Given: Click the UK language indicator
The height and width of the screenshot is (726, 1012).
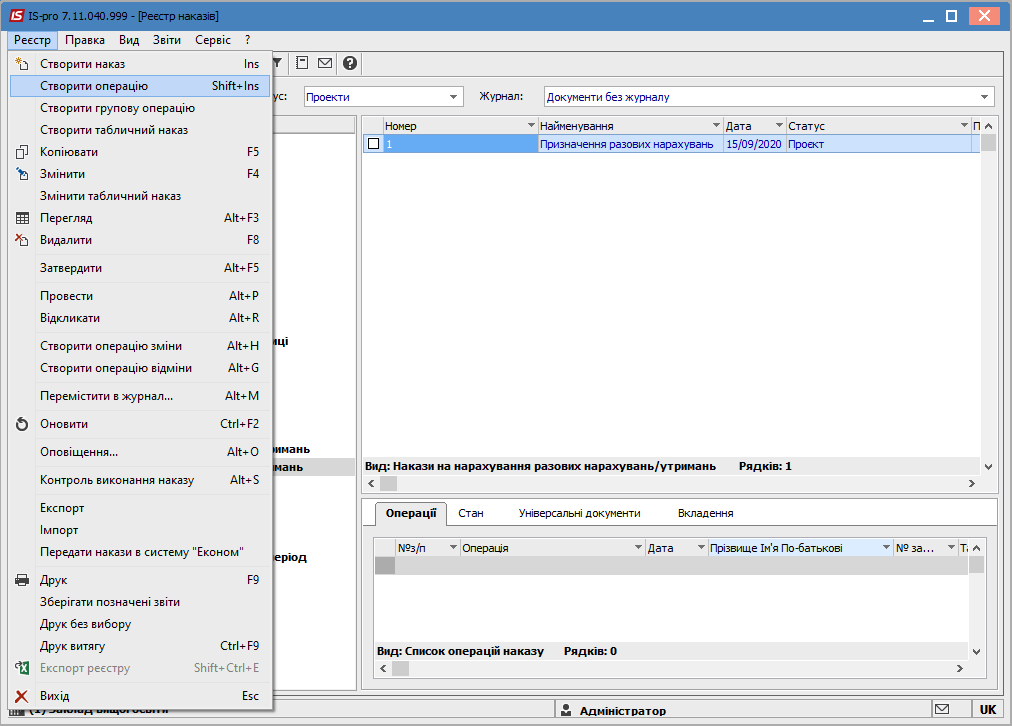Looking at the screenshot, I should click(x=987, y=709).
